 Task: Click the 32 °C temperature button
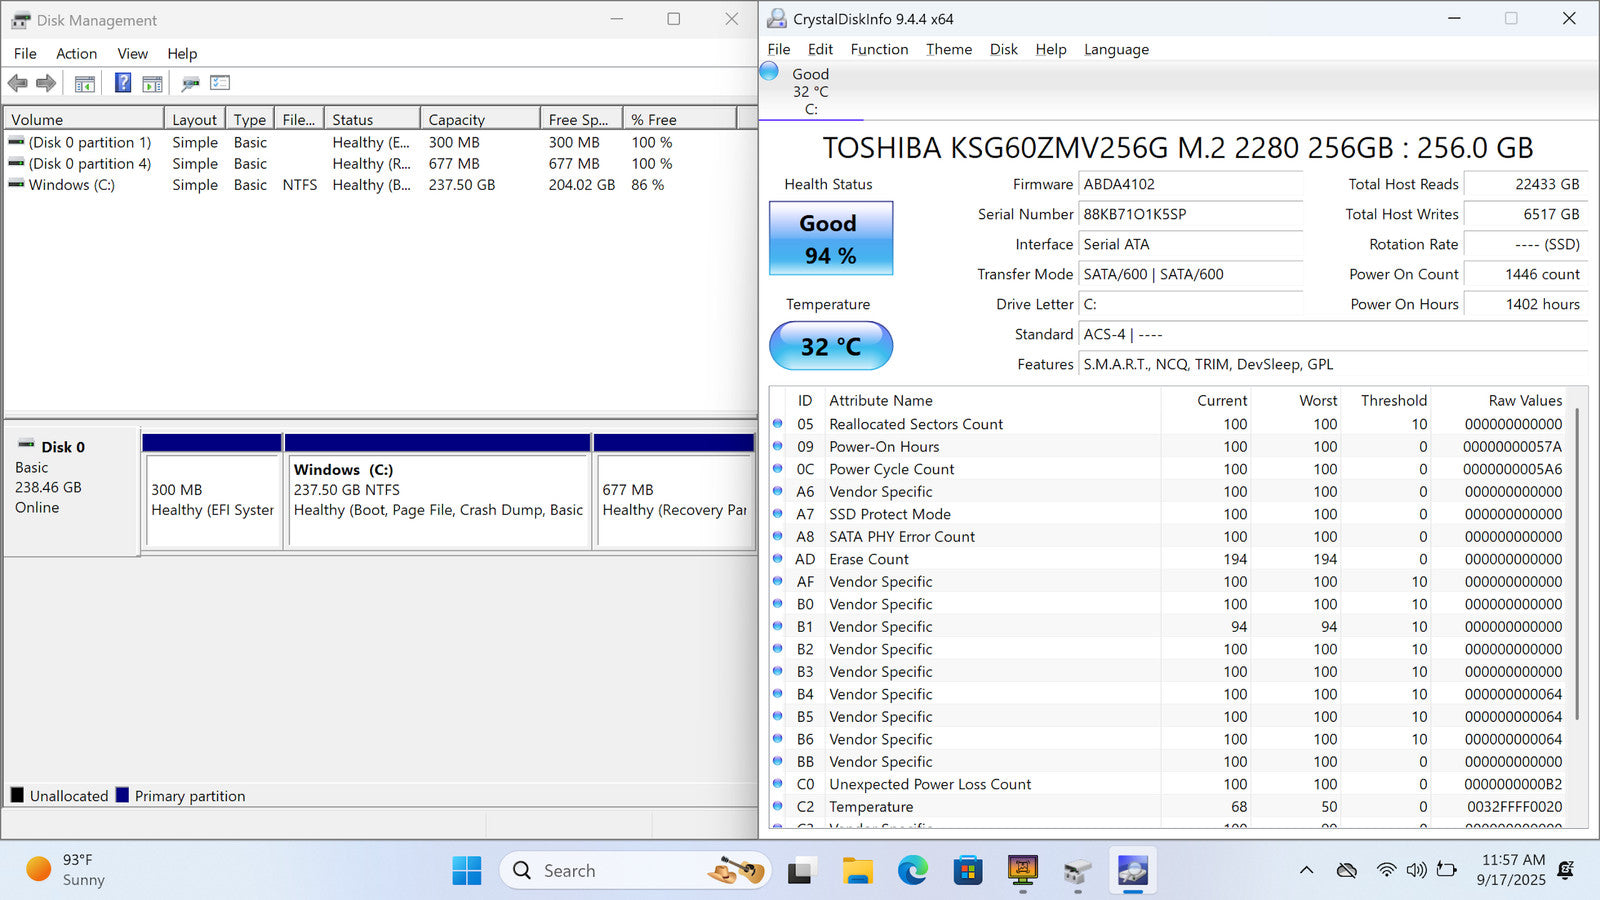tap(830, 346)
